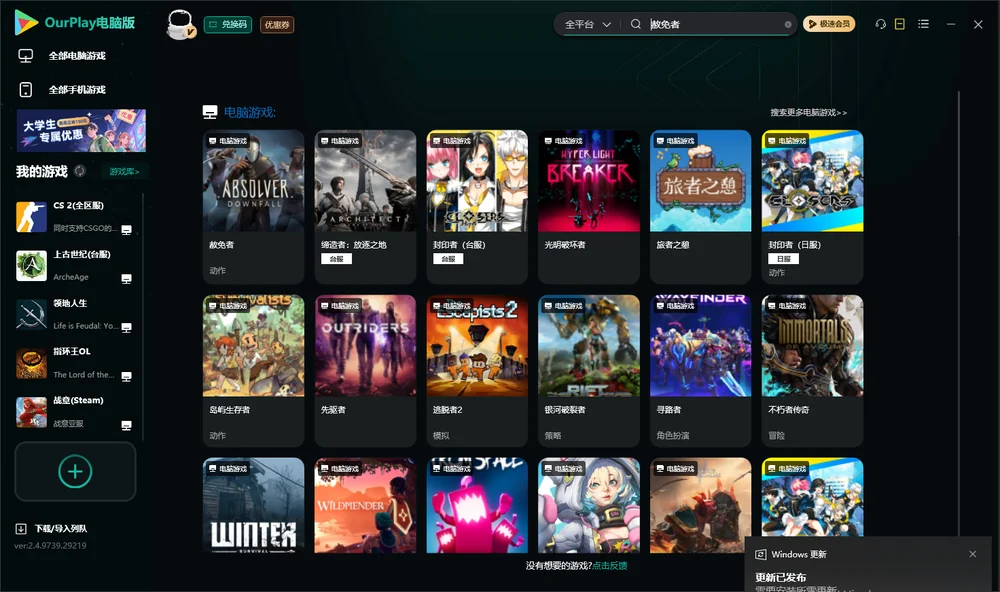Screen dimensions: 1000x592
Task: Click the 上古世纪(台服) ArcheAge icon
Action: click(x=31, y=266)
